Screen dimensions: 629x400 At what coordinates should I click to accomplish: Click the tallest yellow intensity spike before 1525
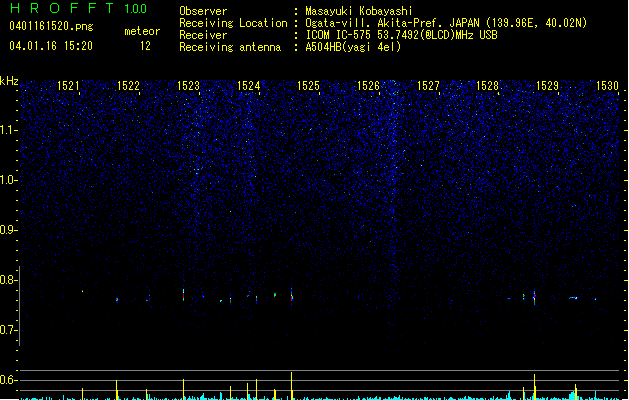292,386
